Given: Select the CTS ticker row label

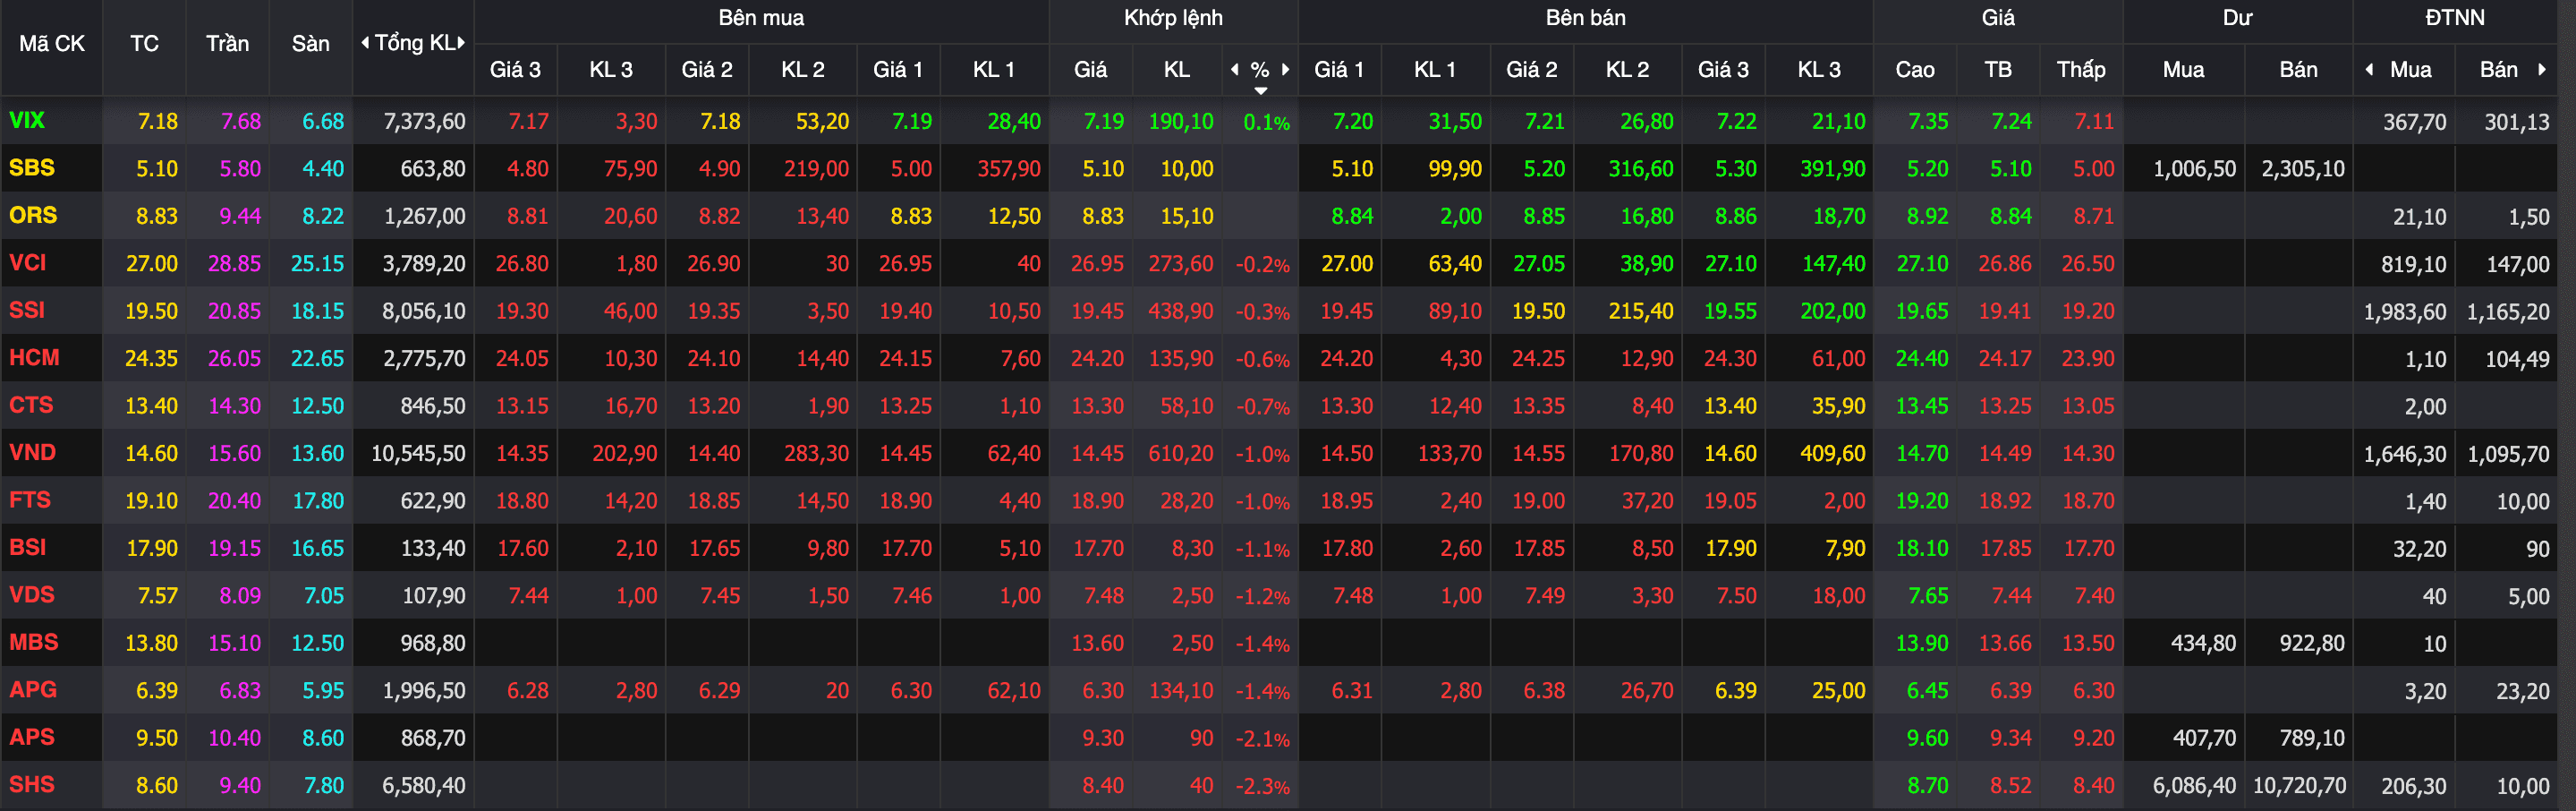Looking at the screenshot, I should [31, 405].
